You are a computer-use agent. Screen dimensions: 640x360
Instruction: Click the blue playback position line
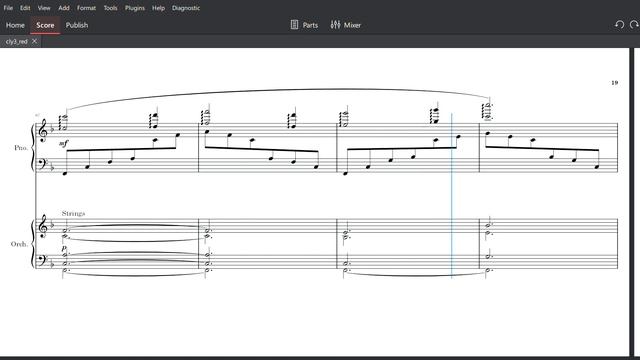point(451,196)
